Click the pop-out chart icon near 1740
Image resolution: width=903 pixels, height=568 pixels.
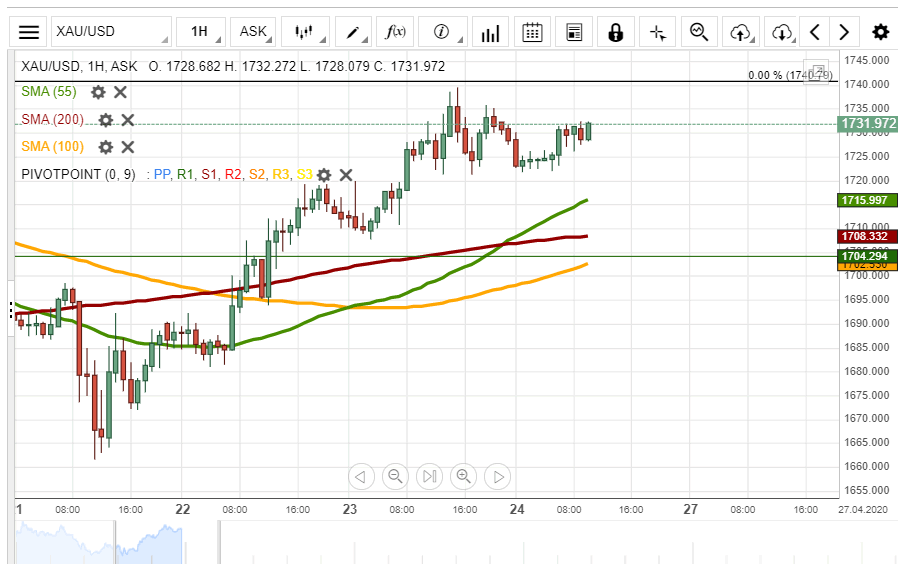click(x=816, y=72)
